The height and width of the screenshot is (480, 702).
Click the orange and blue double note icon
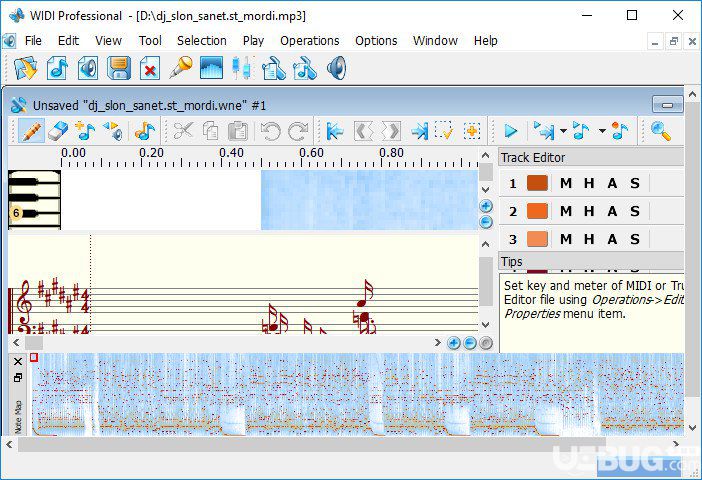pyautogui.click(x=145, y=131)
